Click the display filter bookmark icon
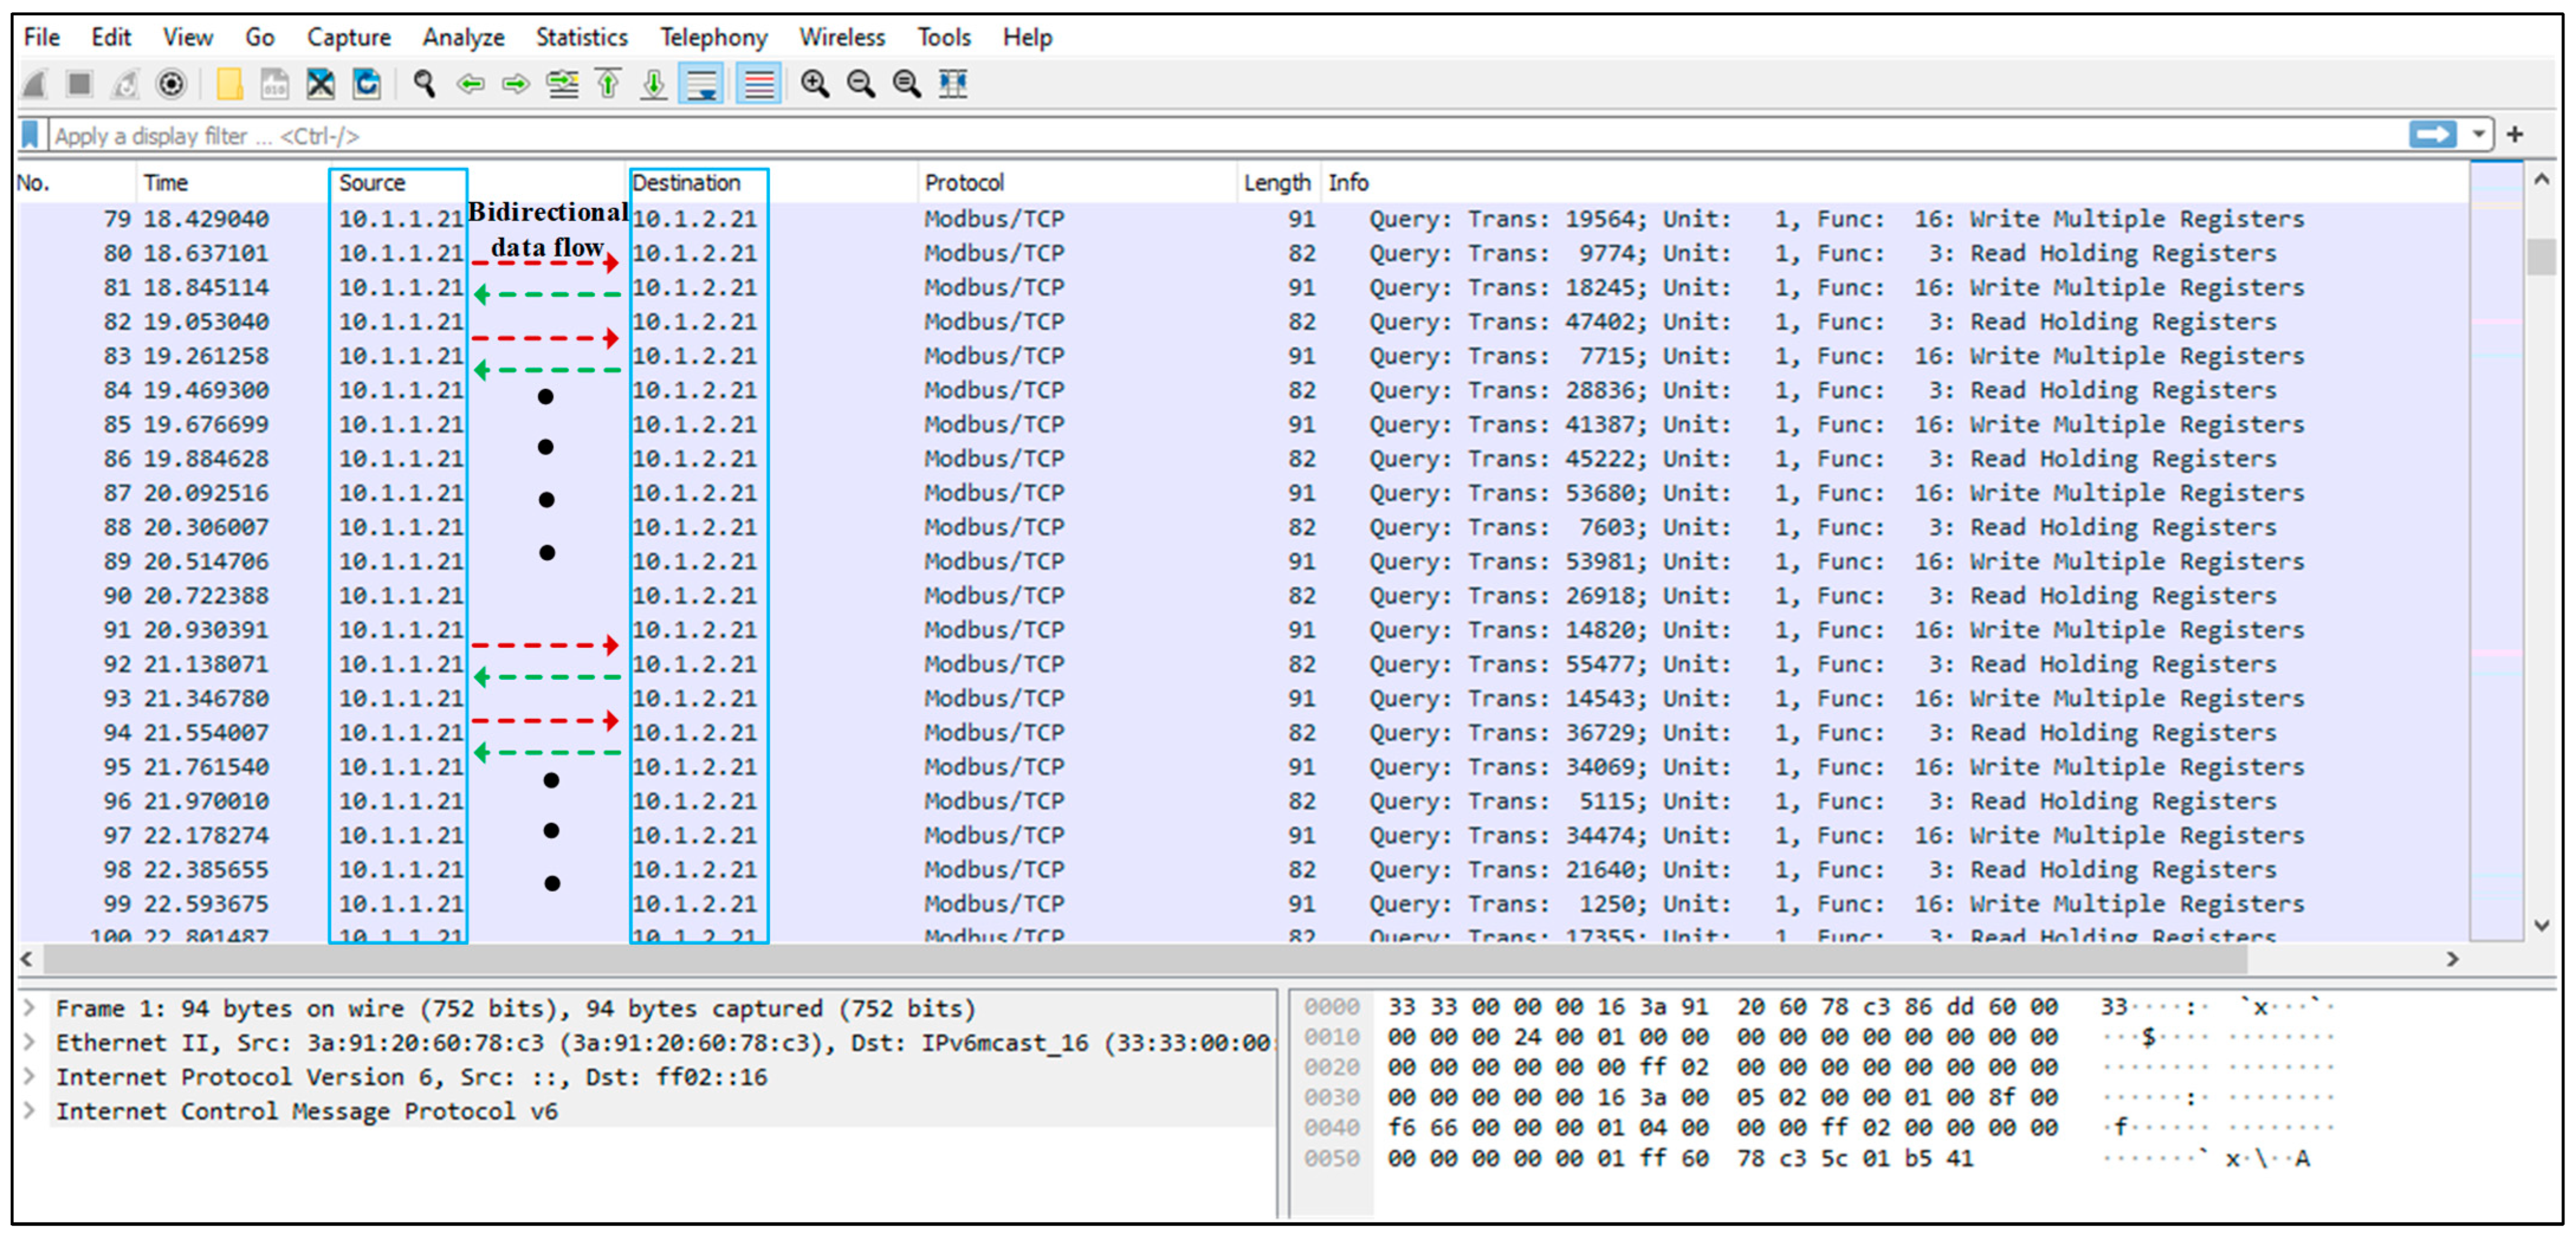 [x=31, y=135]
